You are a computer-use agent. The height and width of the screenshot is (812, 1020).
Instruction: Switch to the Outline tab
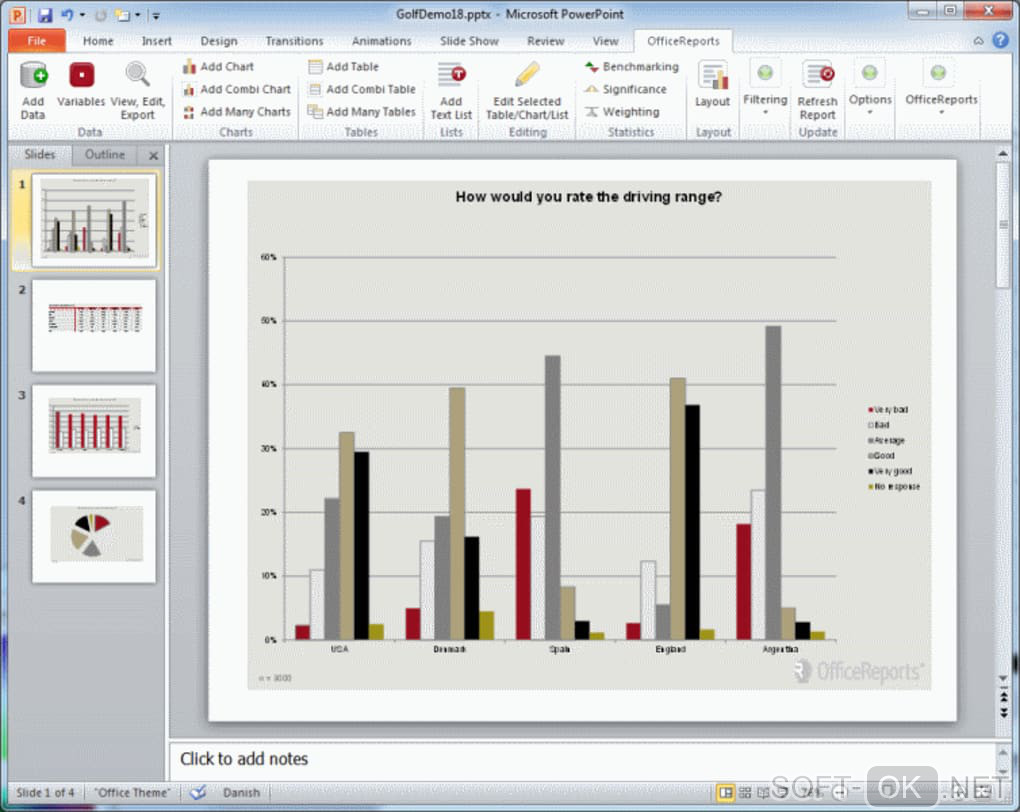pos(105,155)
